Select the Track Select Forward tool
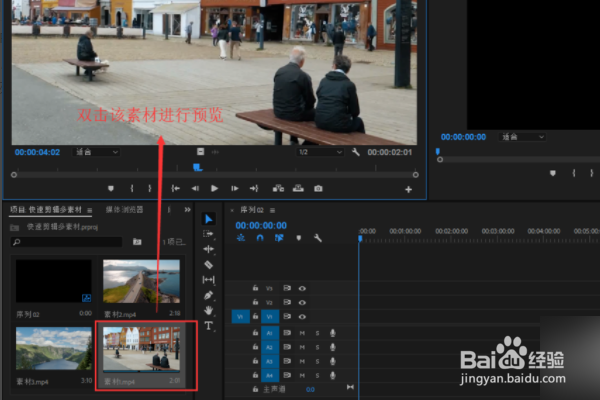 208,234
